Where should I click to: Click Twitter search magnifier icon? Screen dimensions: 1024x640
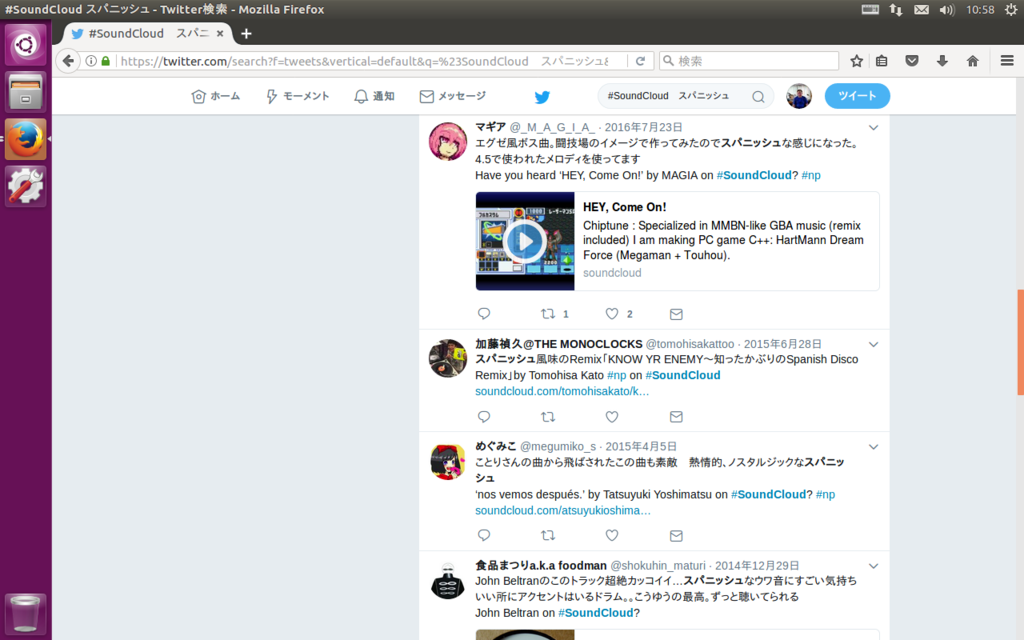[x=758, y=97]
